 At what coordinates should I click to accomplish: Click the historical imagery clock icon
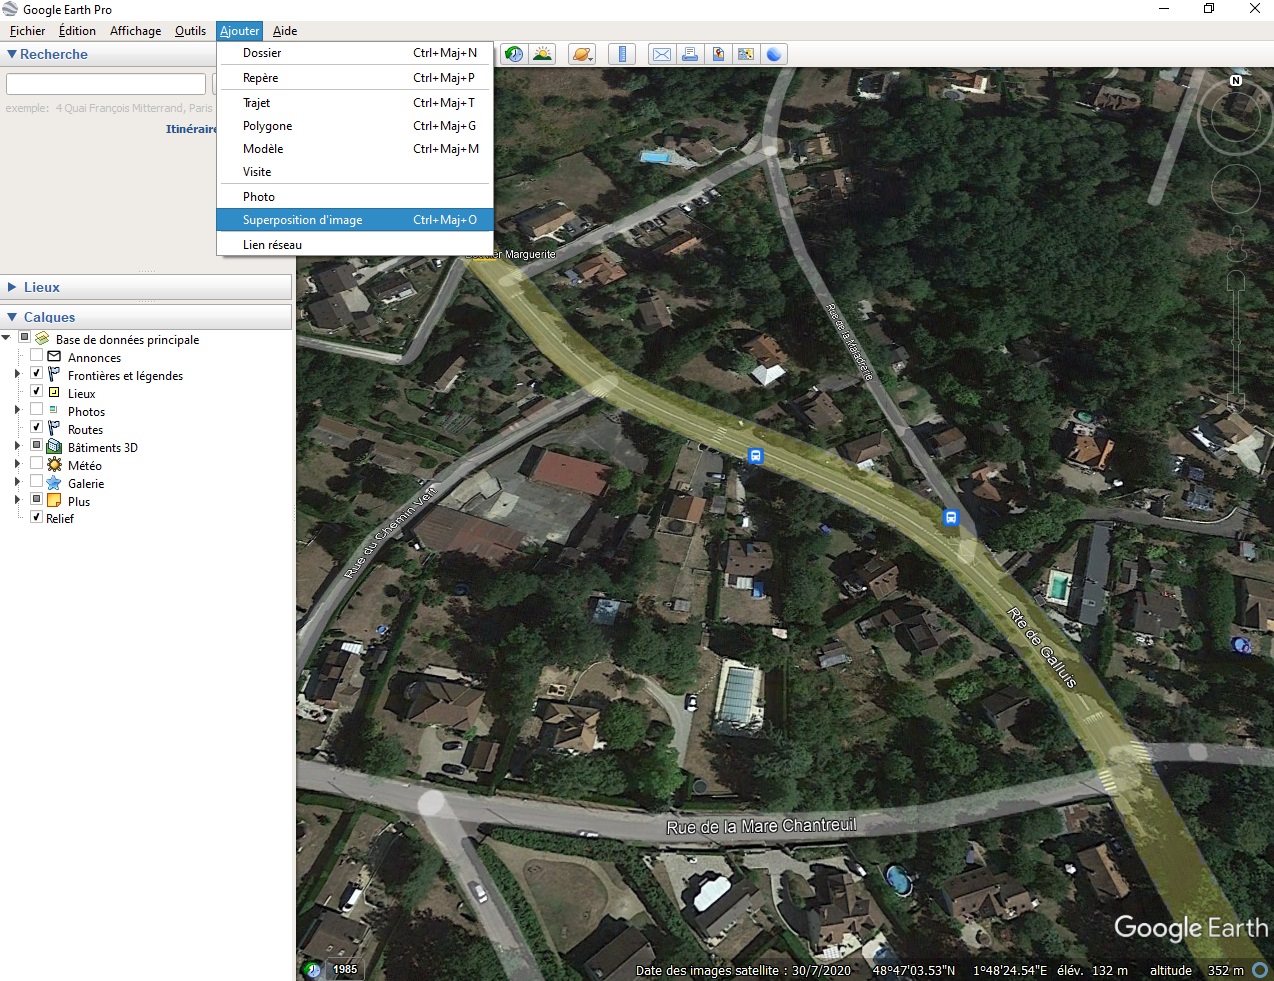(513, 54)
